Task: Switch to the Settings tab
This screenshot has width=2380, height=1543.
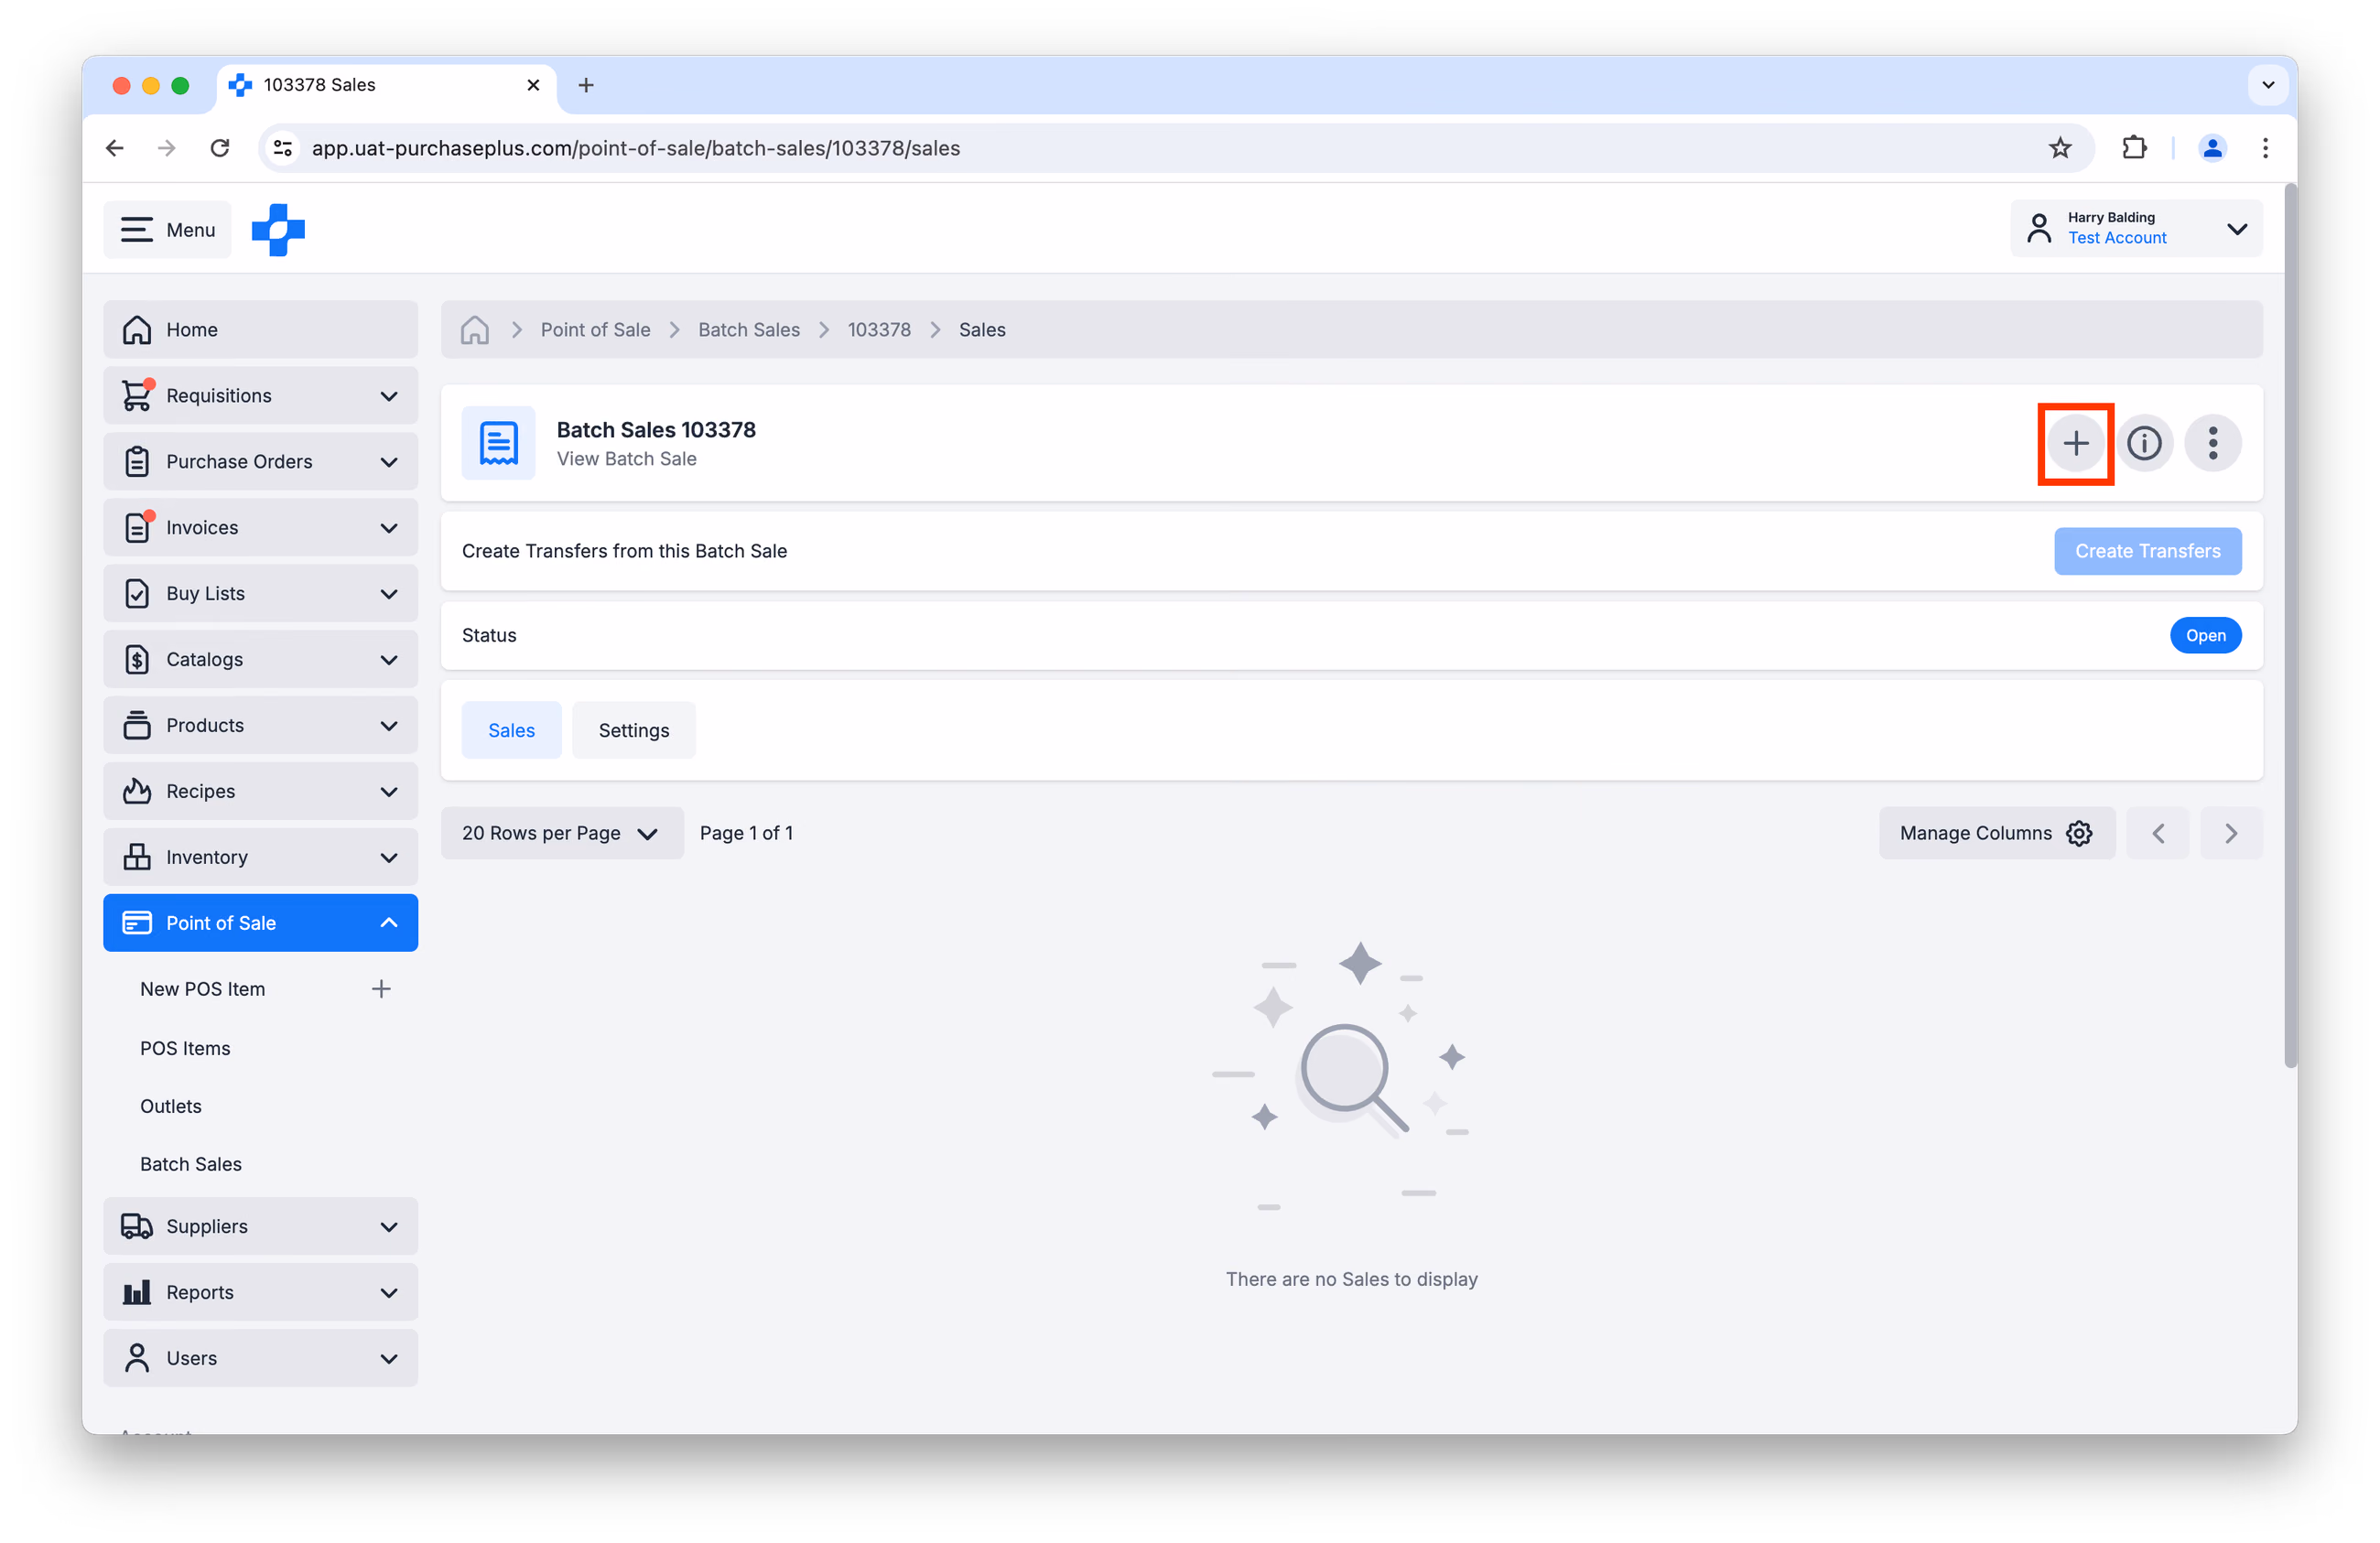Action: (x=634, y=731)
